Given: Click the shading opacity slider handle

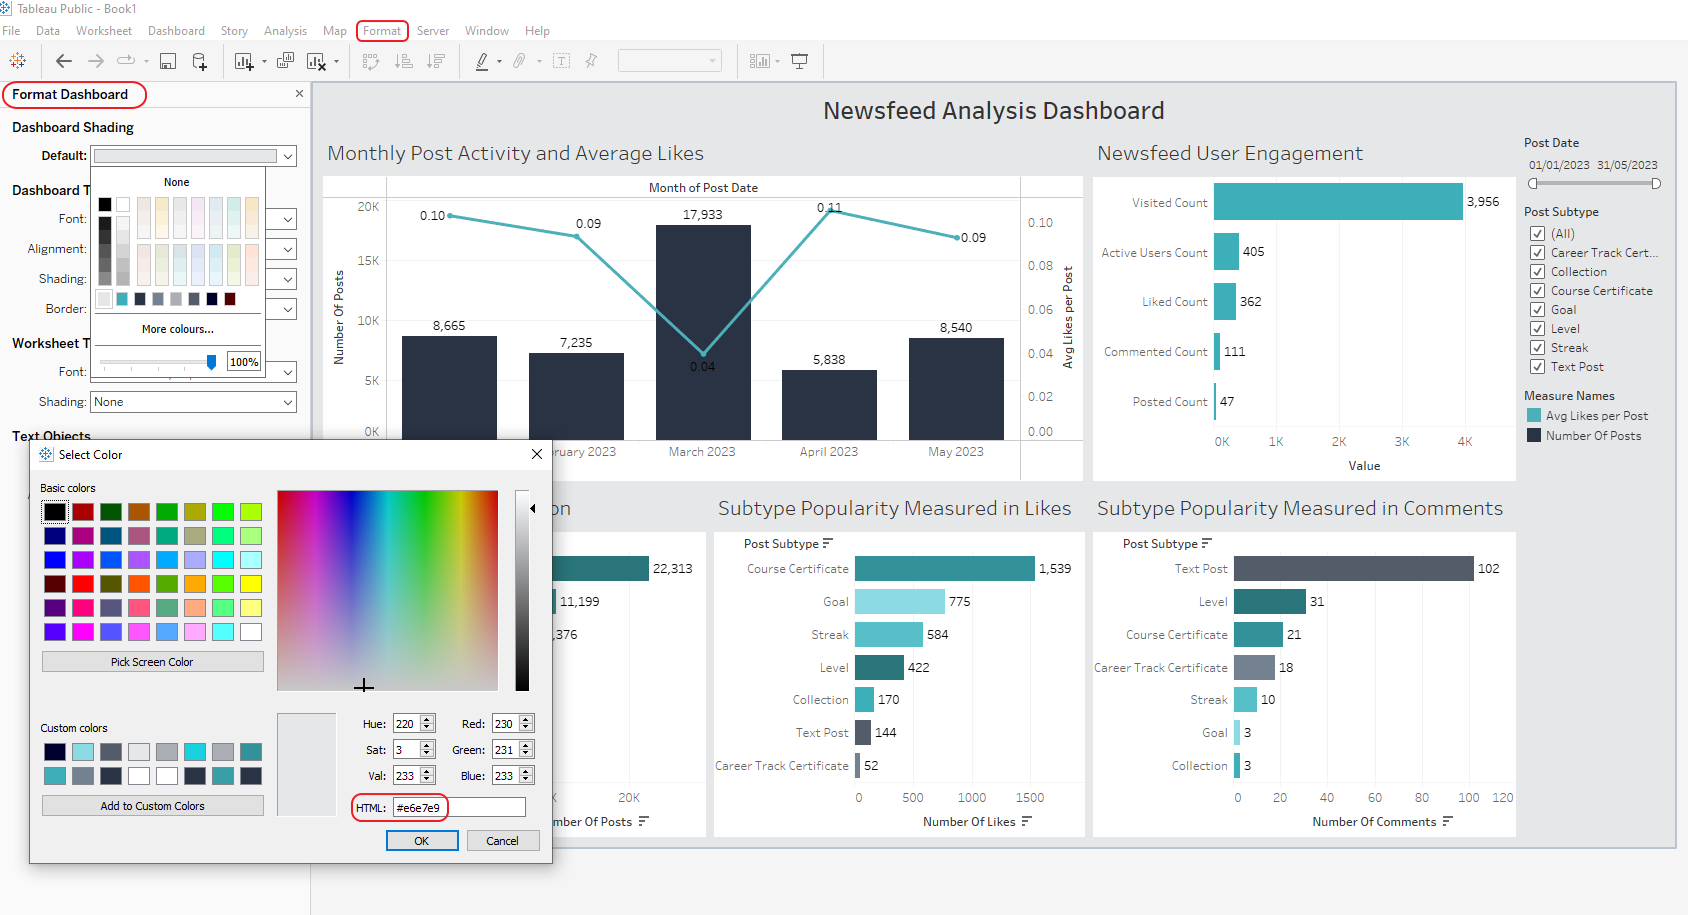Looking at the screenshot, I should tap(211, 362).
